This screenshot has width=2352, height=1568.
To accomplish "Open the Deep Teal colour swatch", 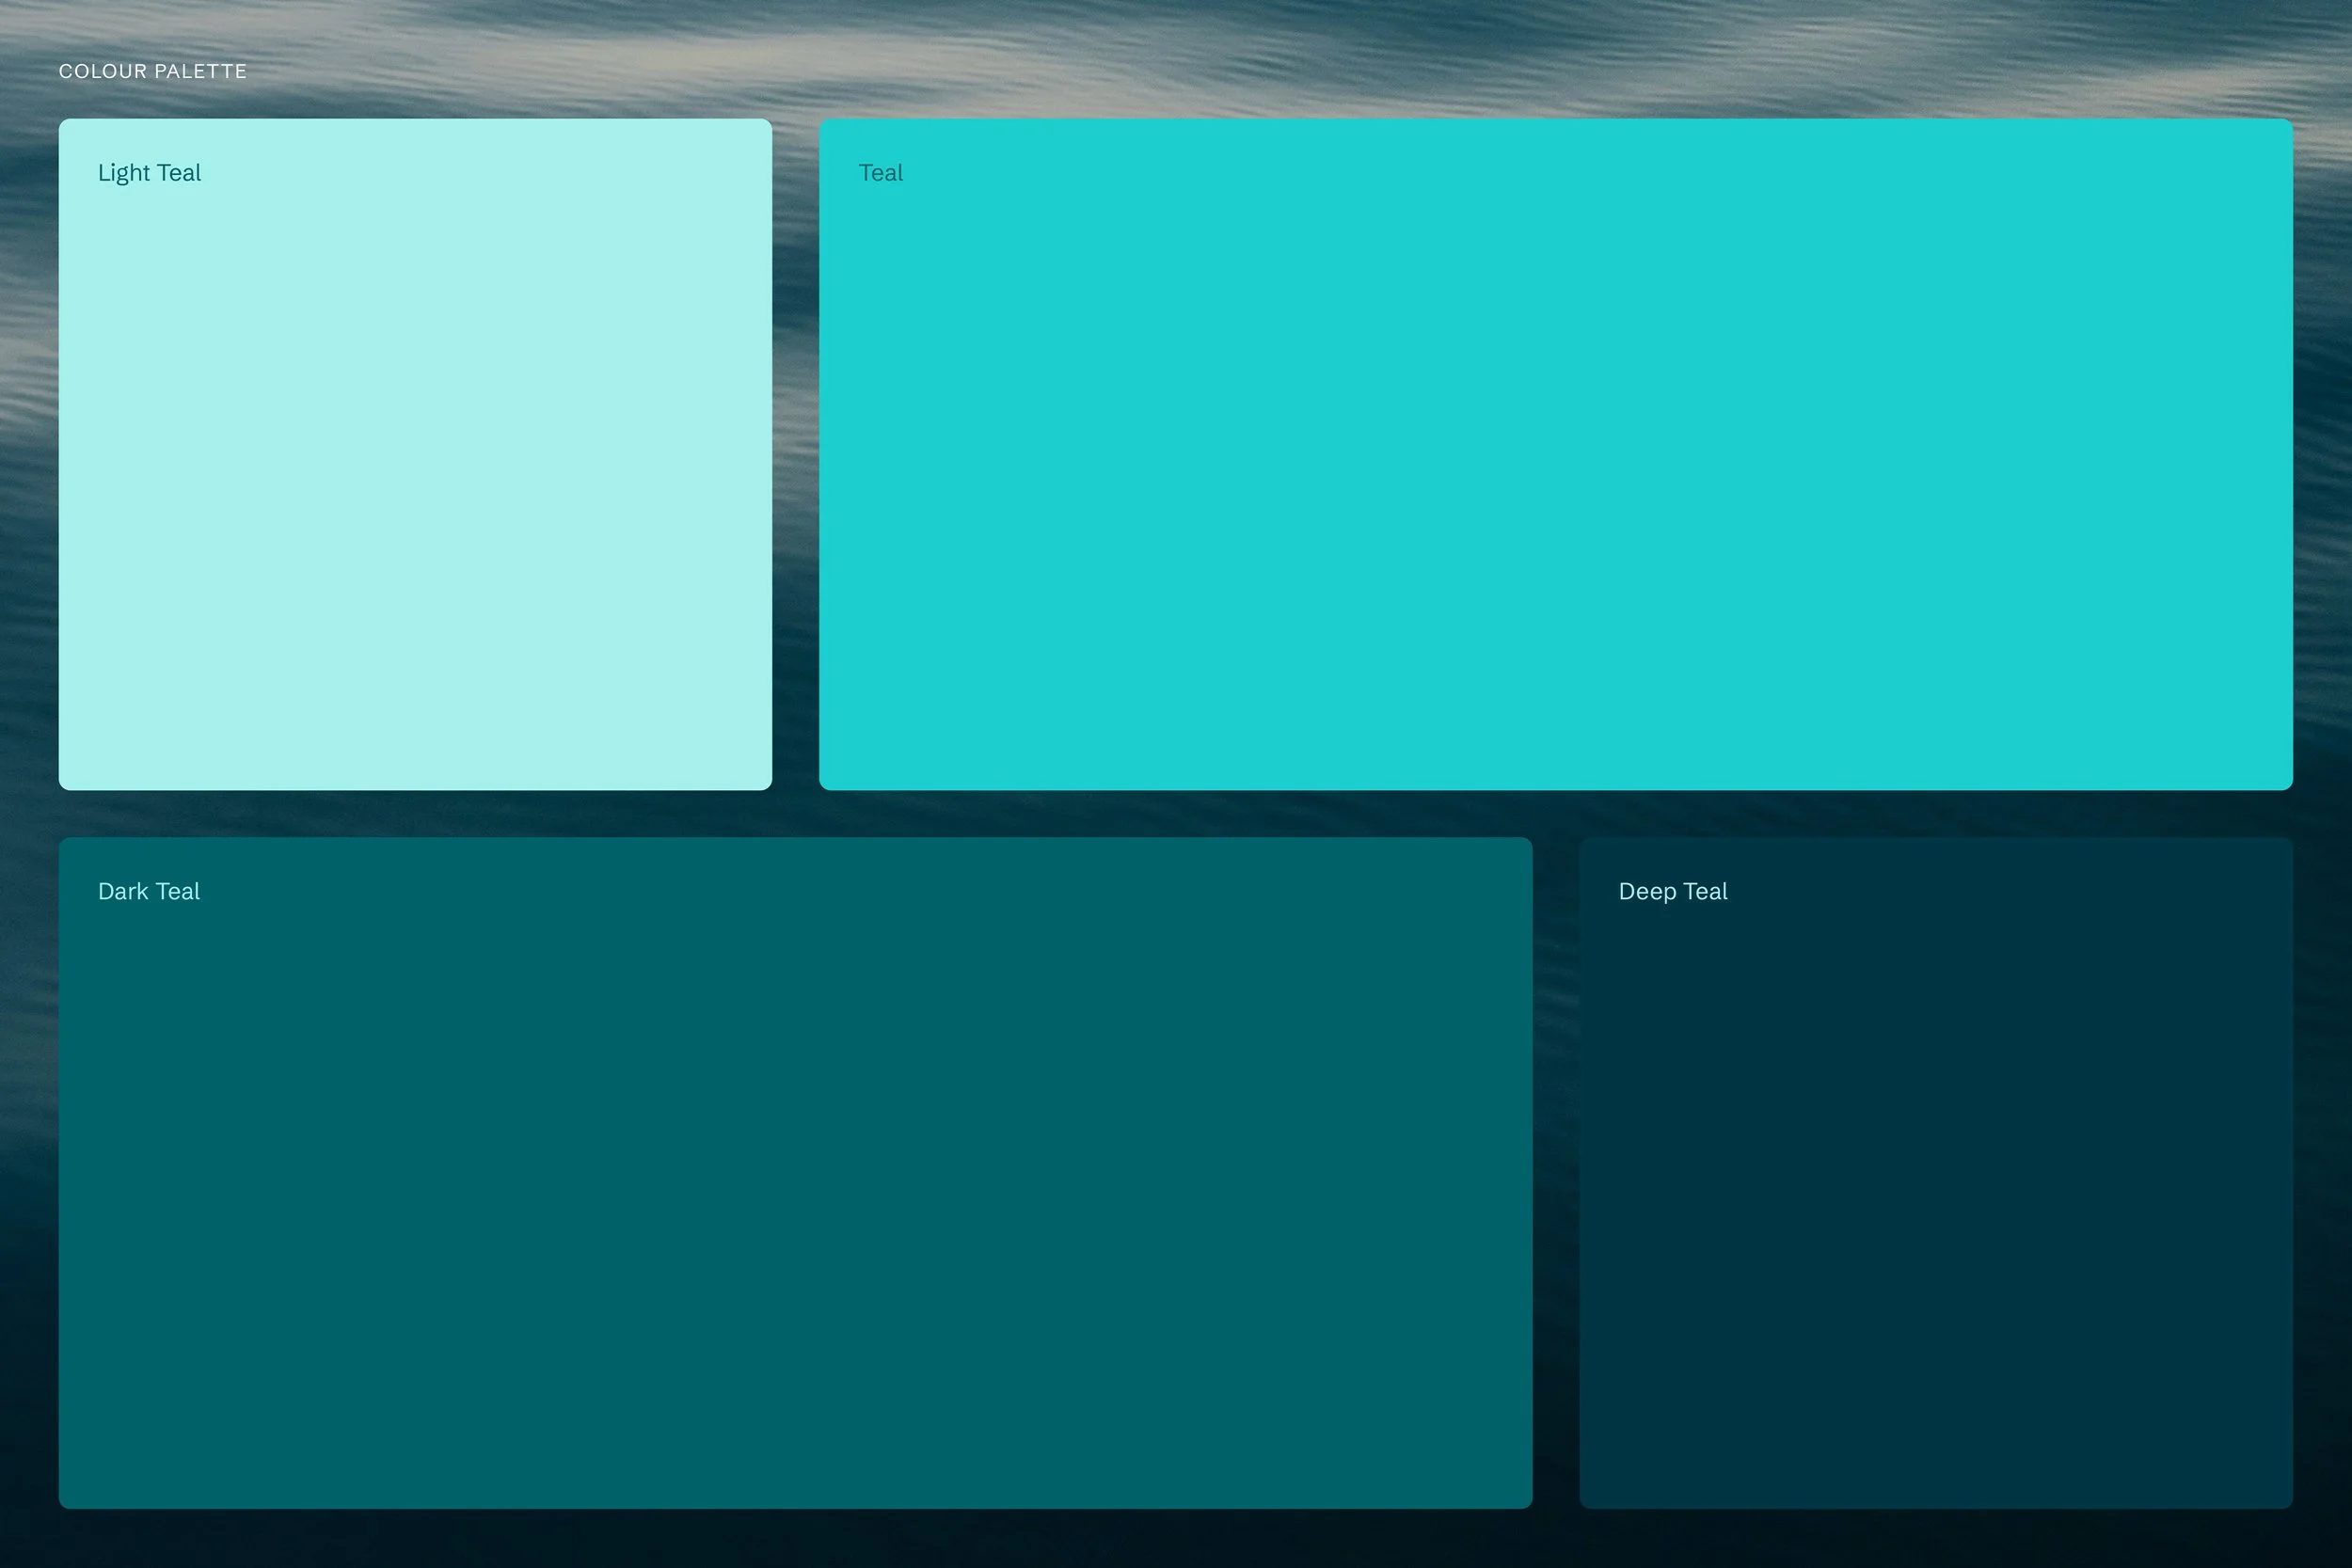I will (x=1936, y=1173).
